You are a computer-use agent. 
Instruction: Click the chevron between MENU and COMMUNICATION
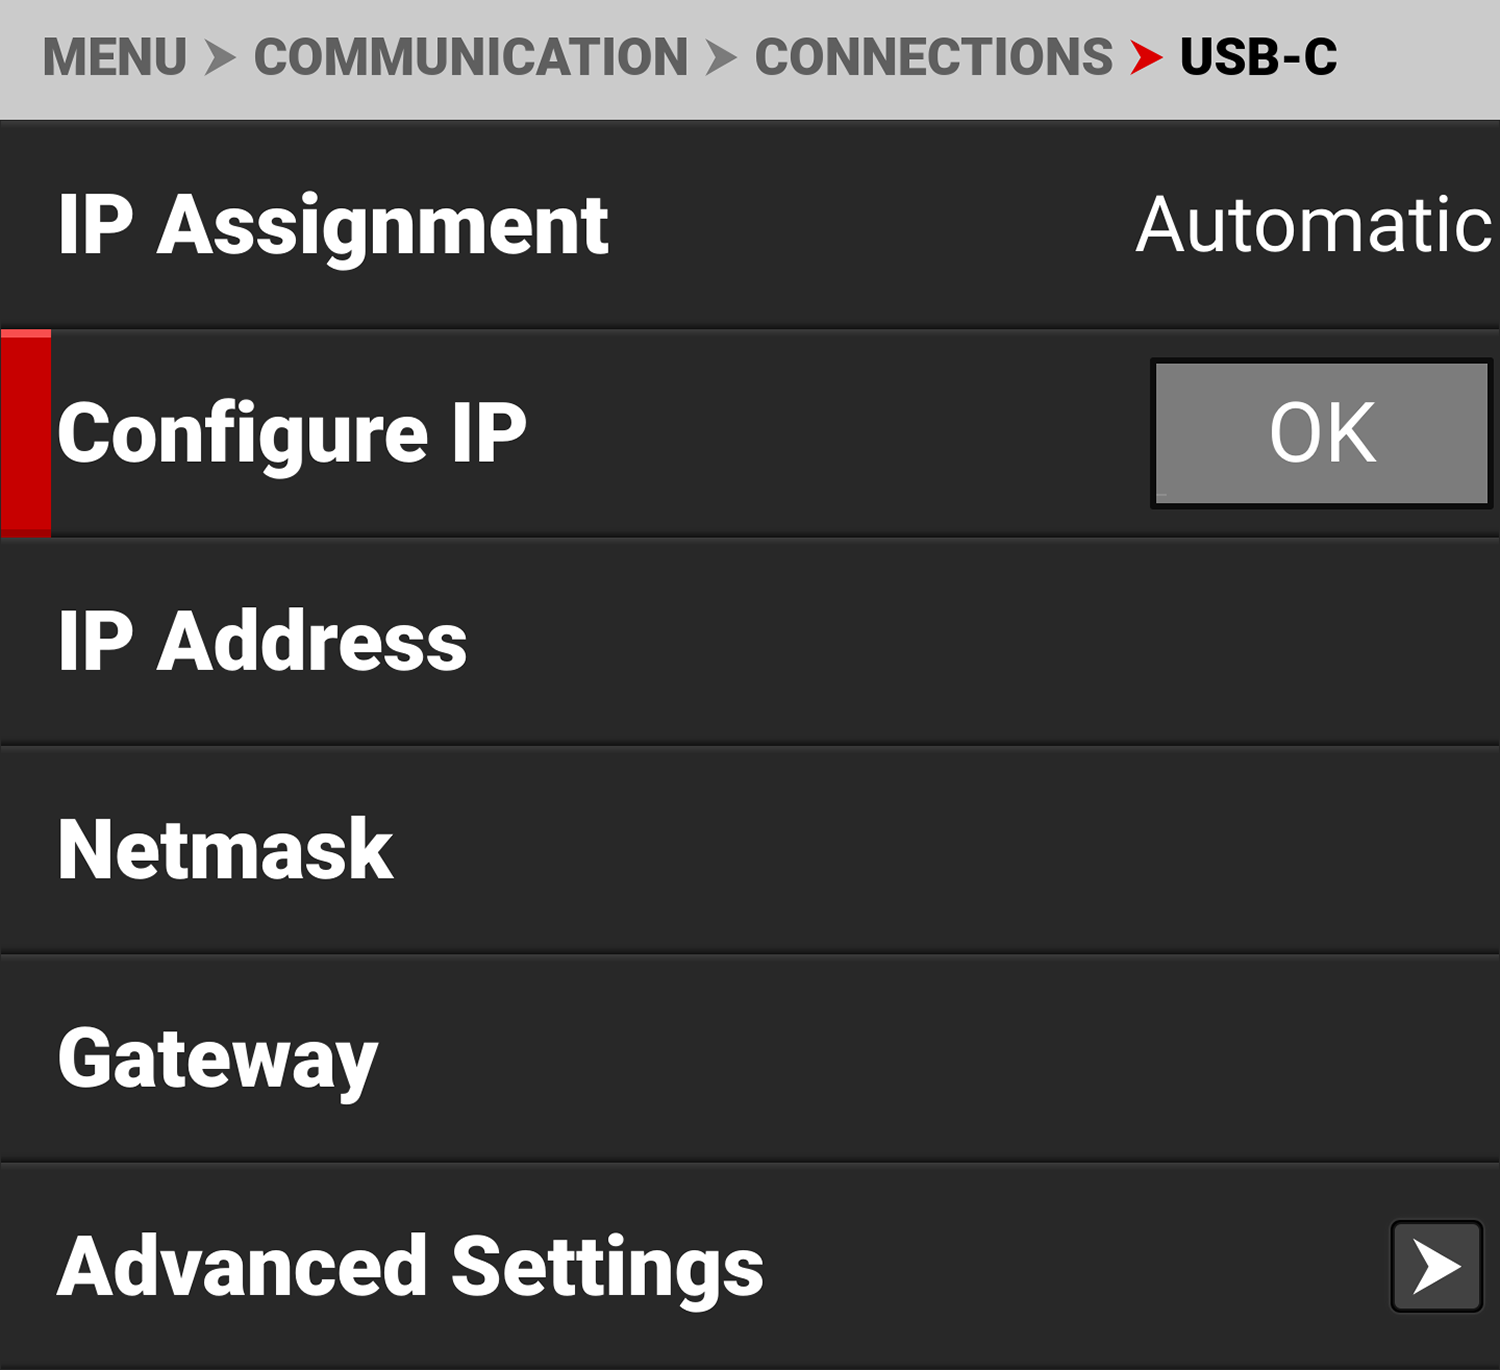pyautogui.click(x=220, y=57)
